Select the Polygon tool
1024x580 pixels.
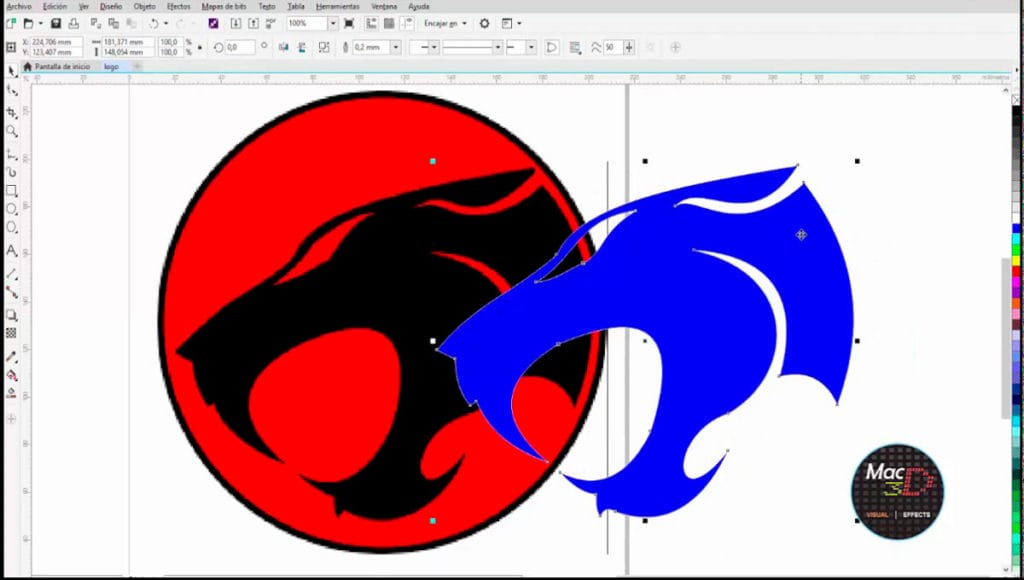click(11, 227)
